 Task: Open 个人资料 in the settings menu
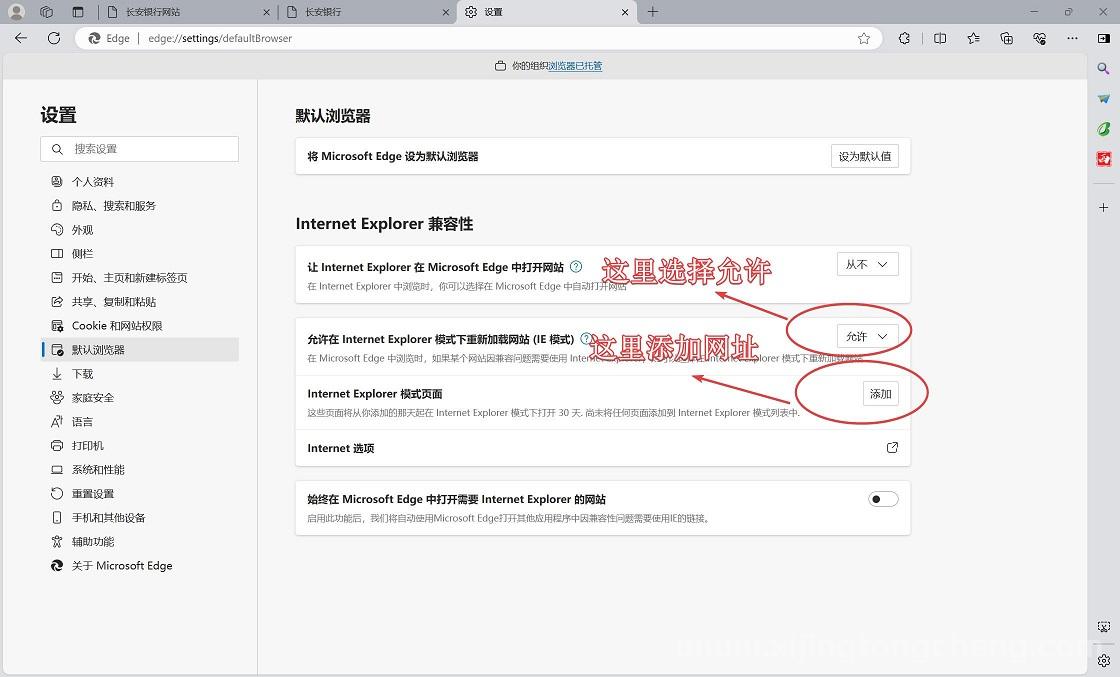pyautogui.click(x=140, y=181)
